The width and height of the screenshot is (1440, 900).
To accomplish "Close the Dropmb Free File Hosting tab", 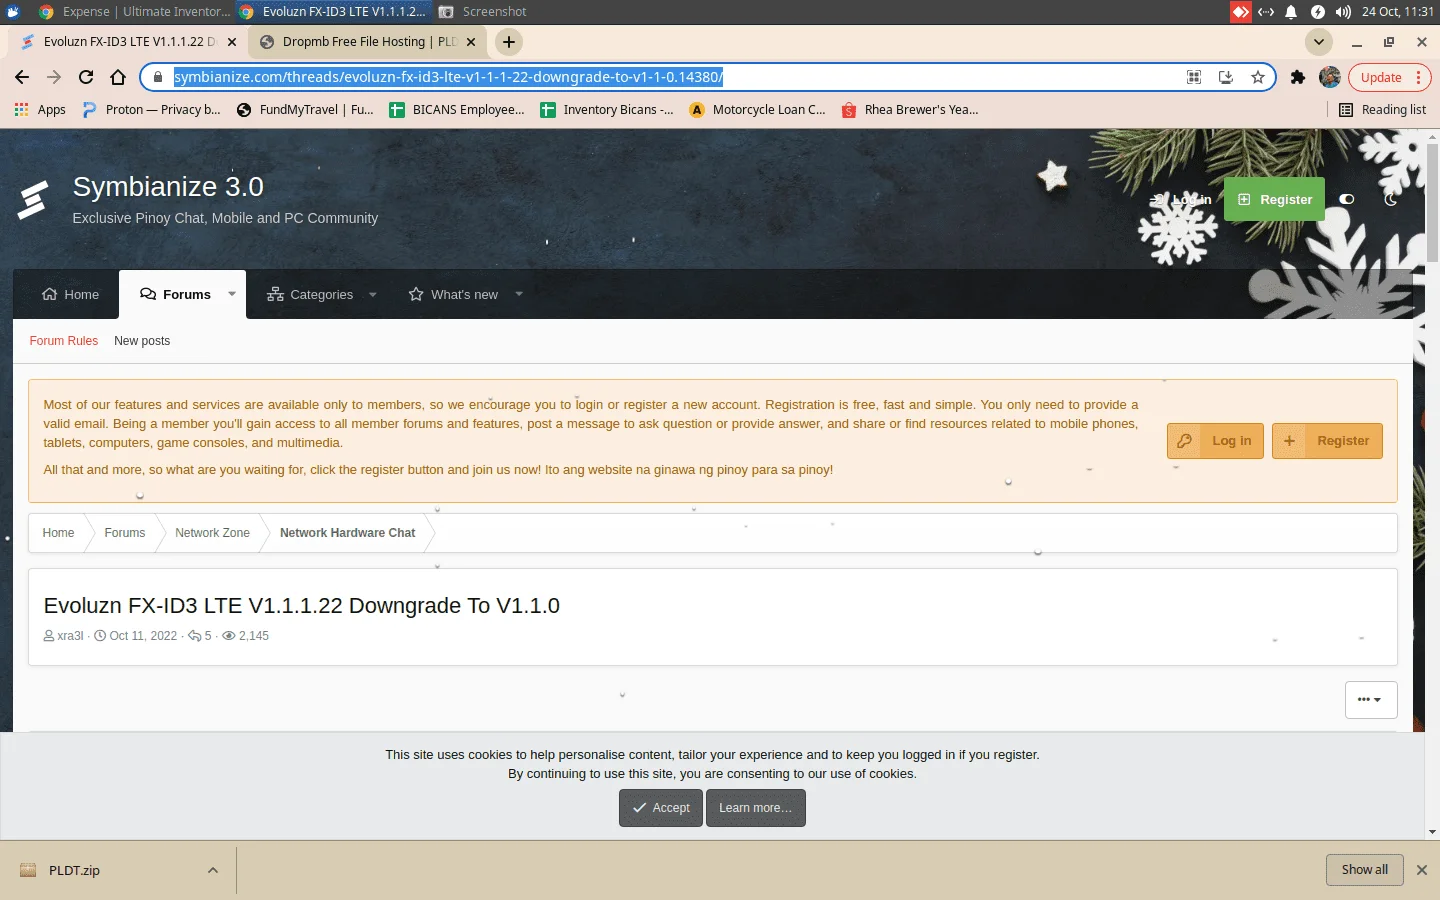I will coord(471,42).
